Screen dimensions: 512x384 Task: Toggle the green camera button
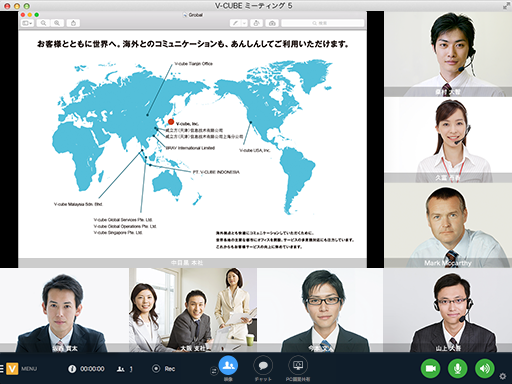430,368
